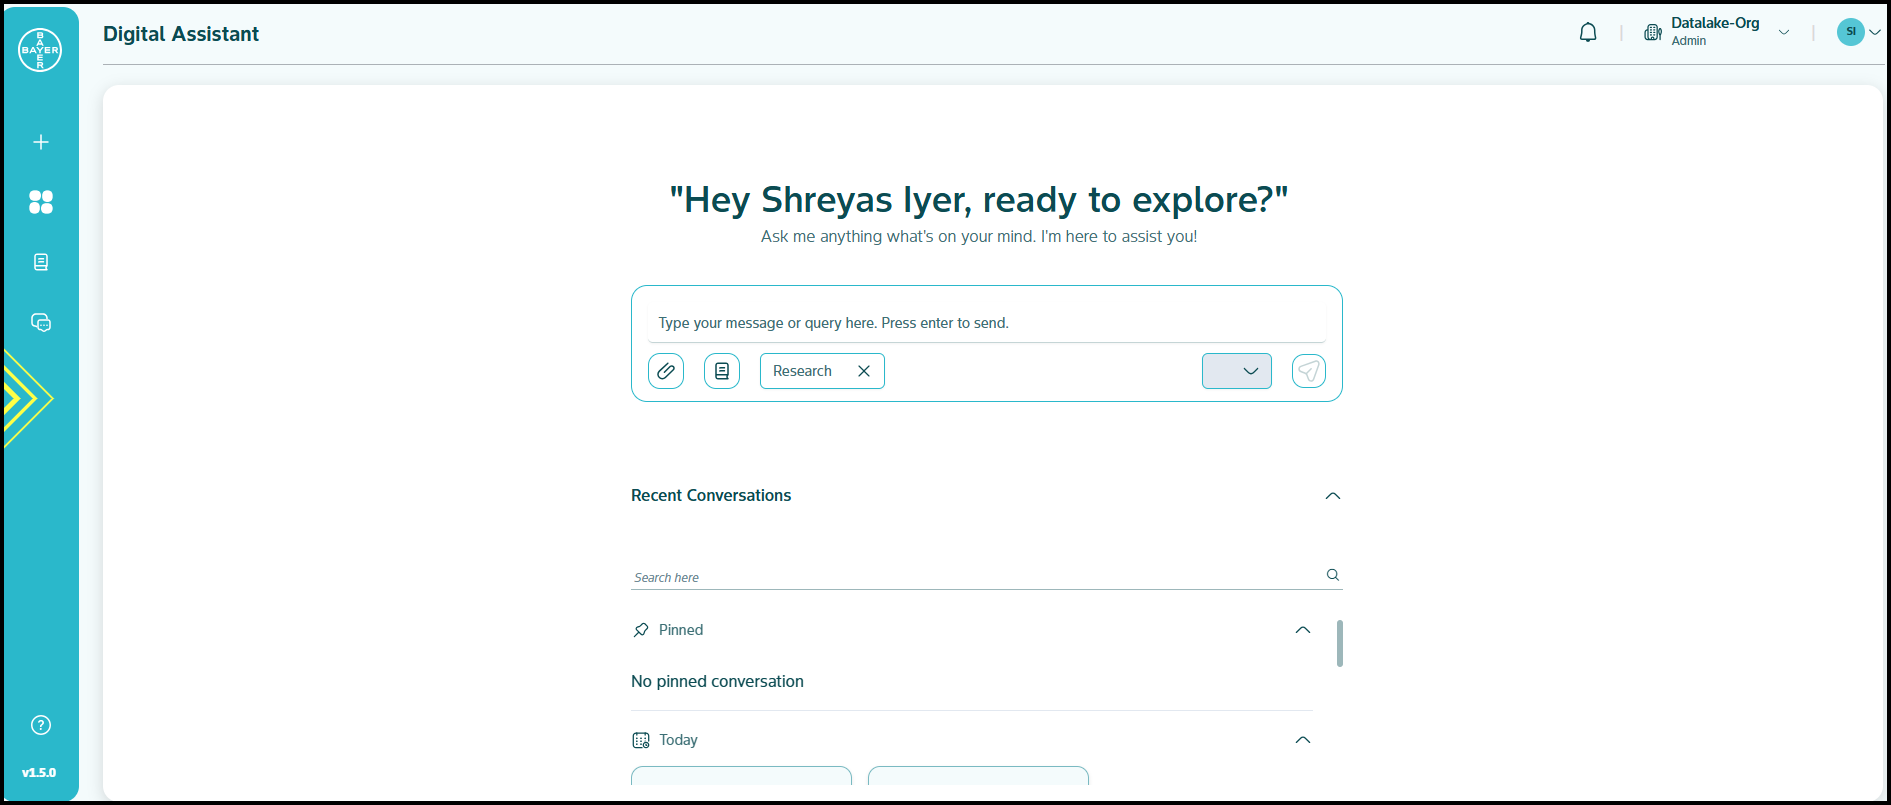Expand the Datalake-Org organization dropdown
This screenshot has height=805, width=1891.
1783,33
